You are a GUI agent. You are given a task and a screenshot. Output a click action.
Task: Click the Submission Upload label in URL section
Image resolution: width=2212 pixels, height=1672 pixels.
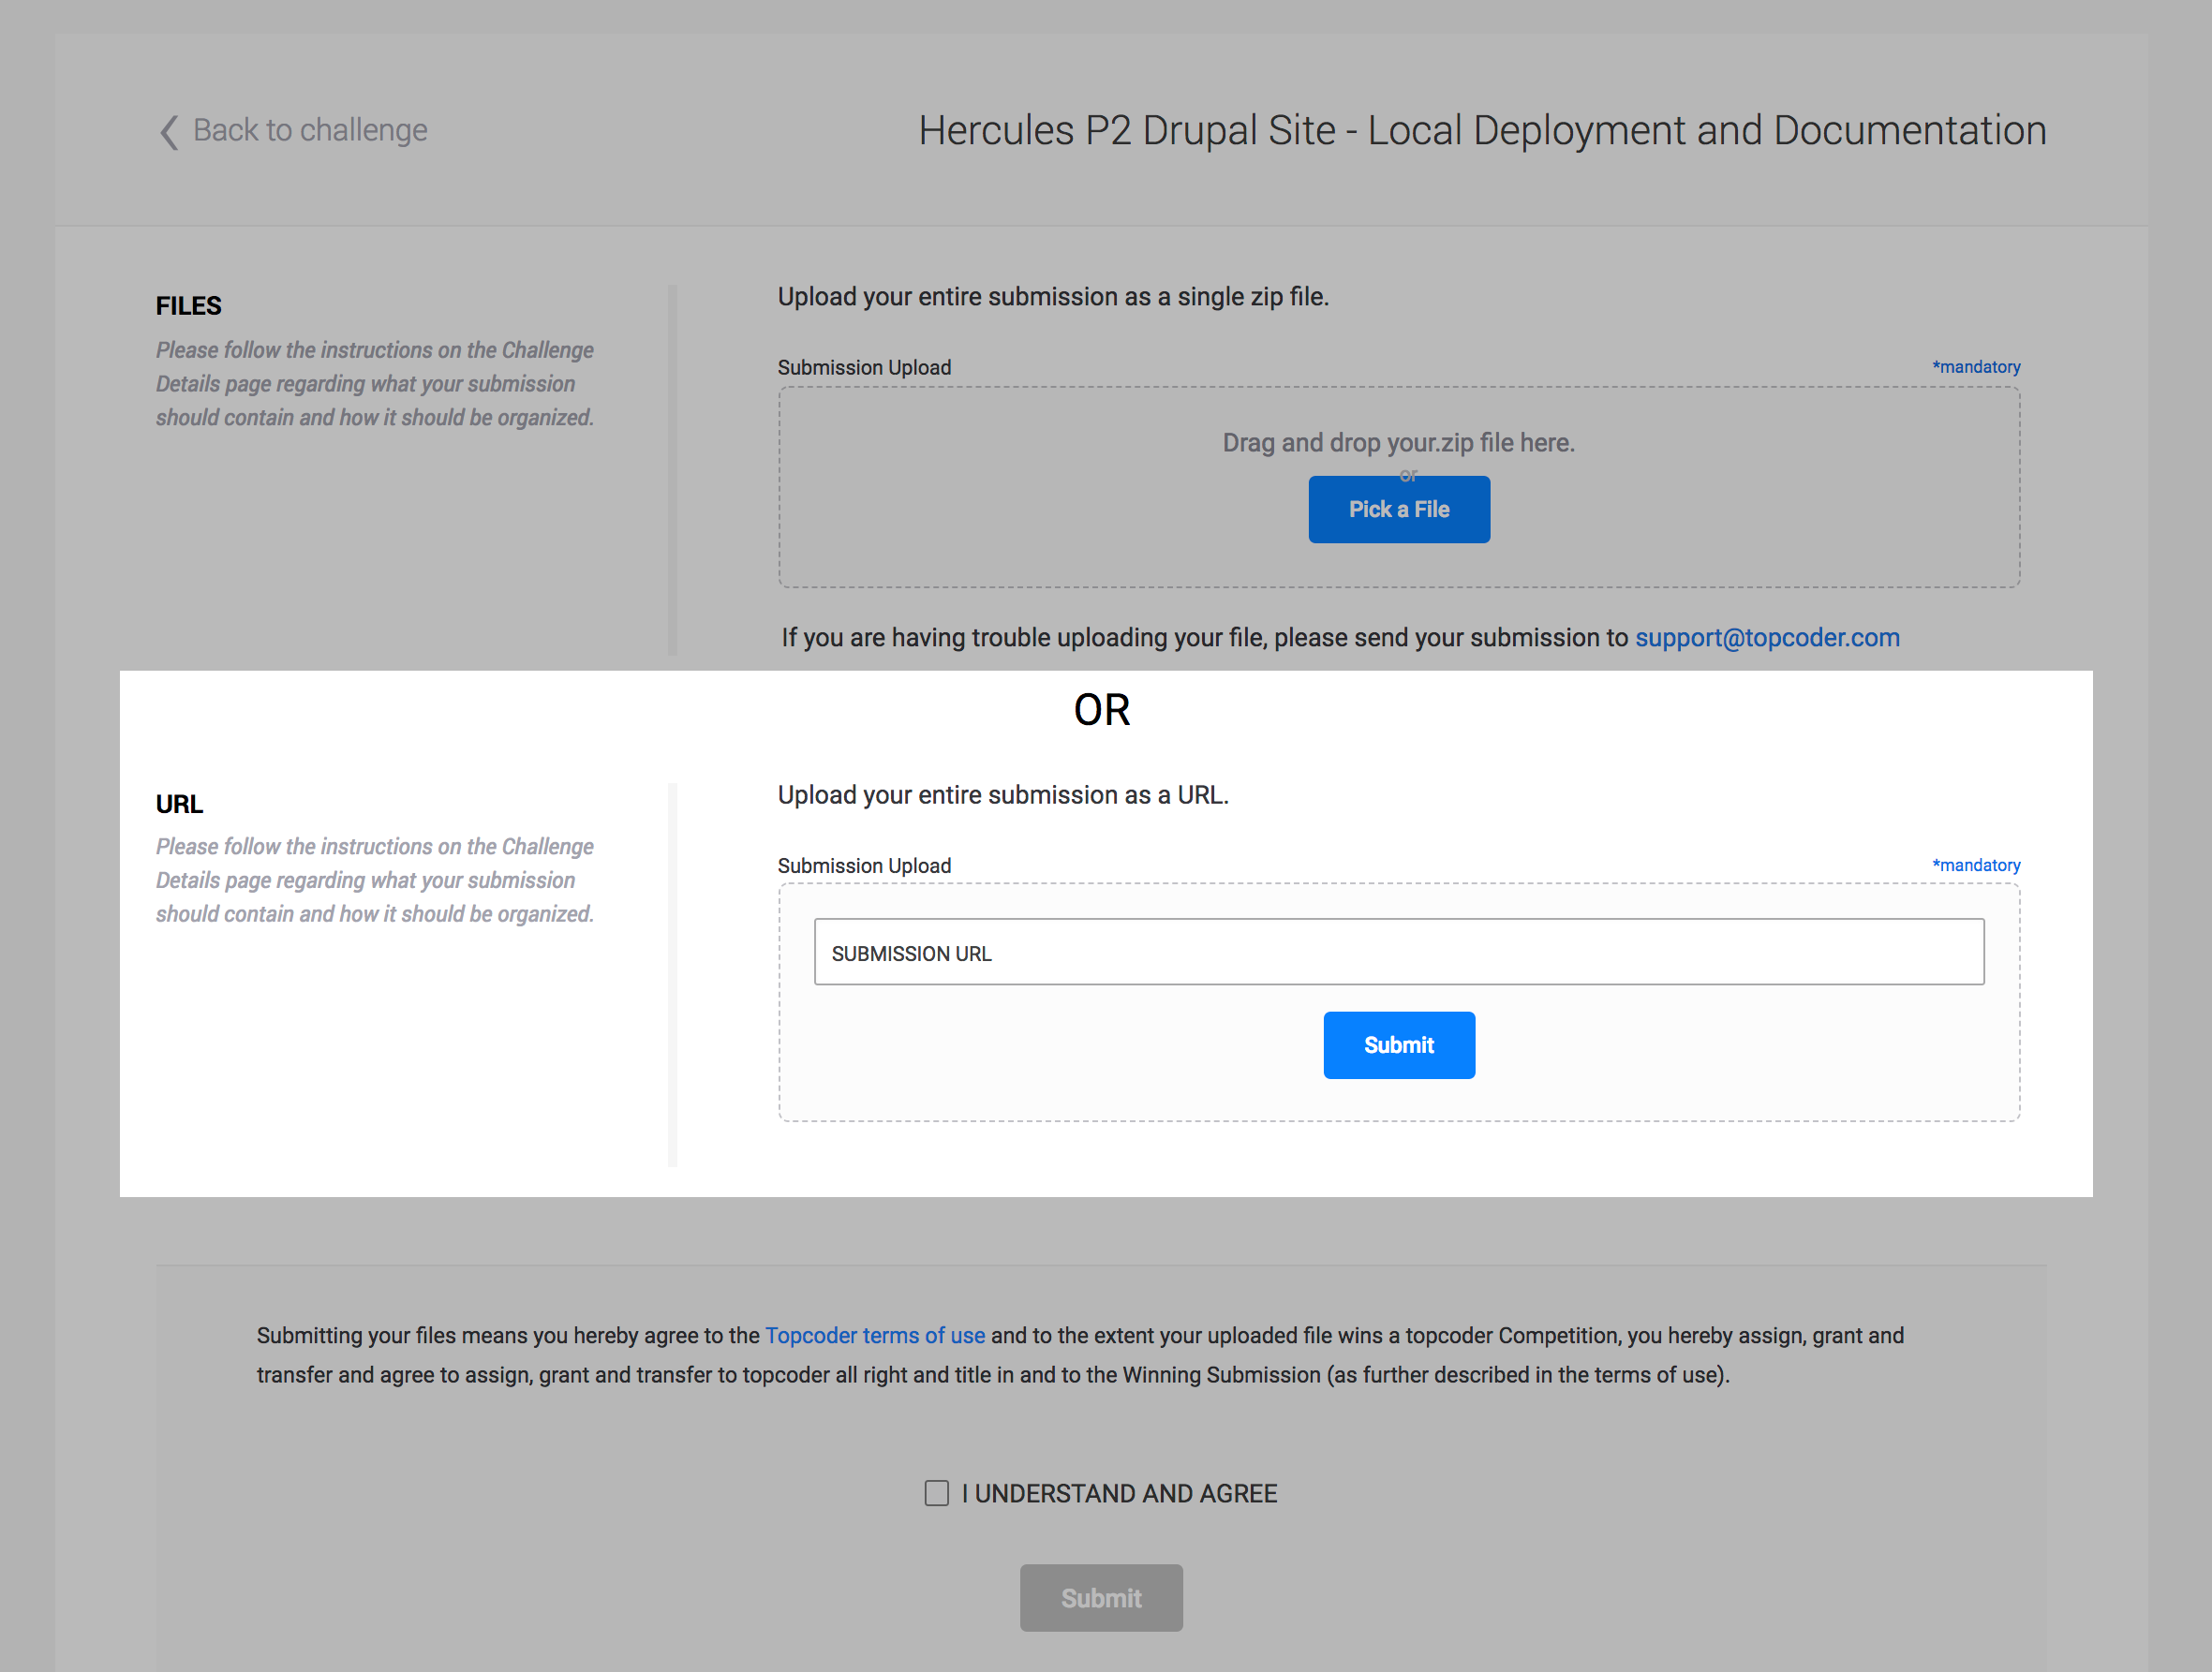[864, 865]
